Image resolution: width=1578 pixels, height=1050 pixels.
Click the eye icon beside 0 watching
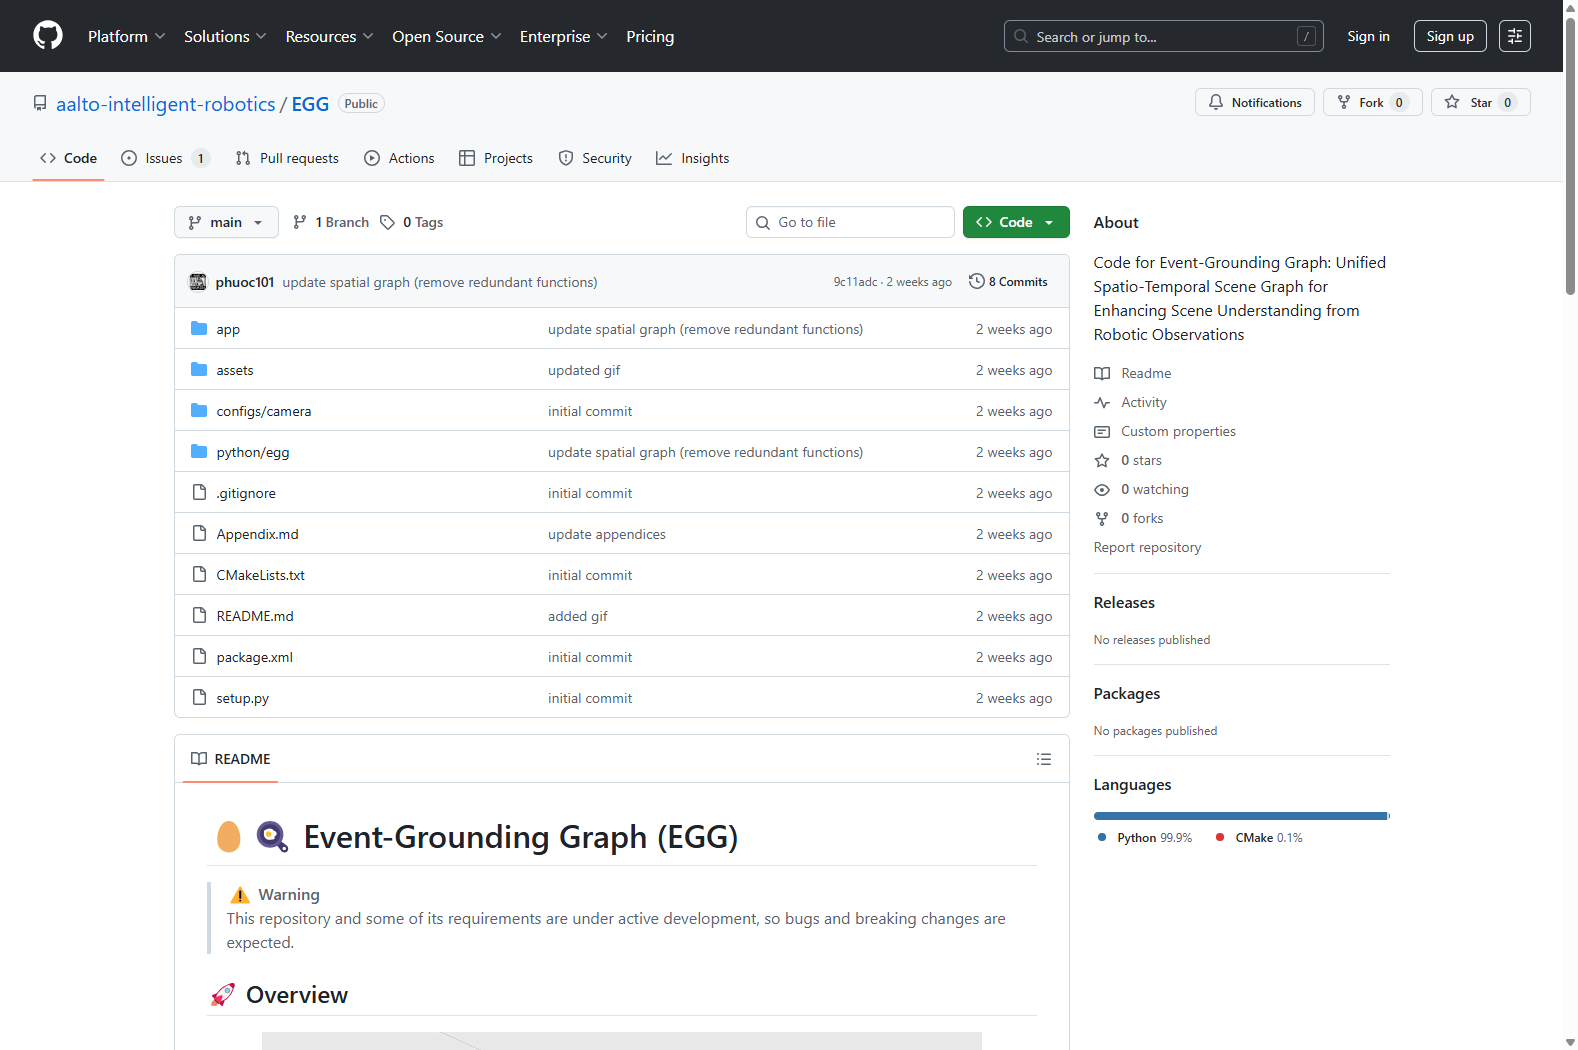point(1102,489)
